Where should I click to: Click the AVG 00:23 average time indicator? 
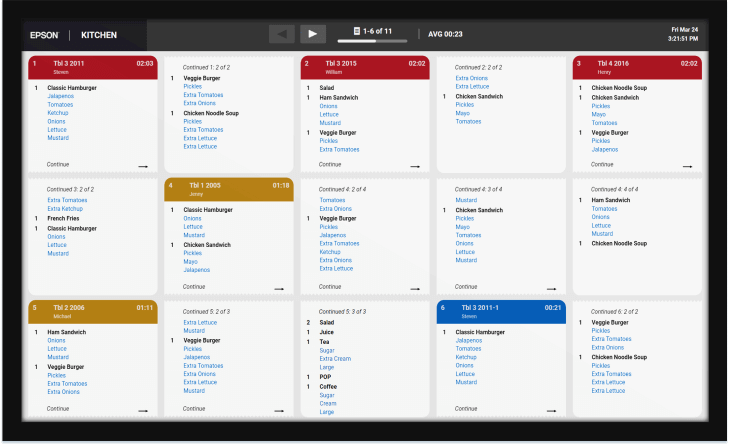pos(445,35)
